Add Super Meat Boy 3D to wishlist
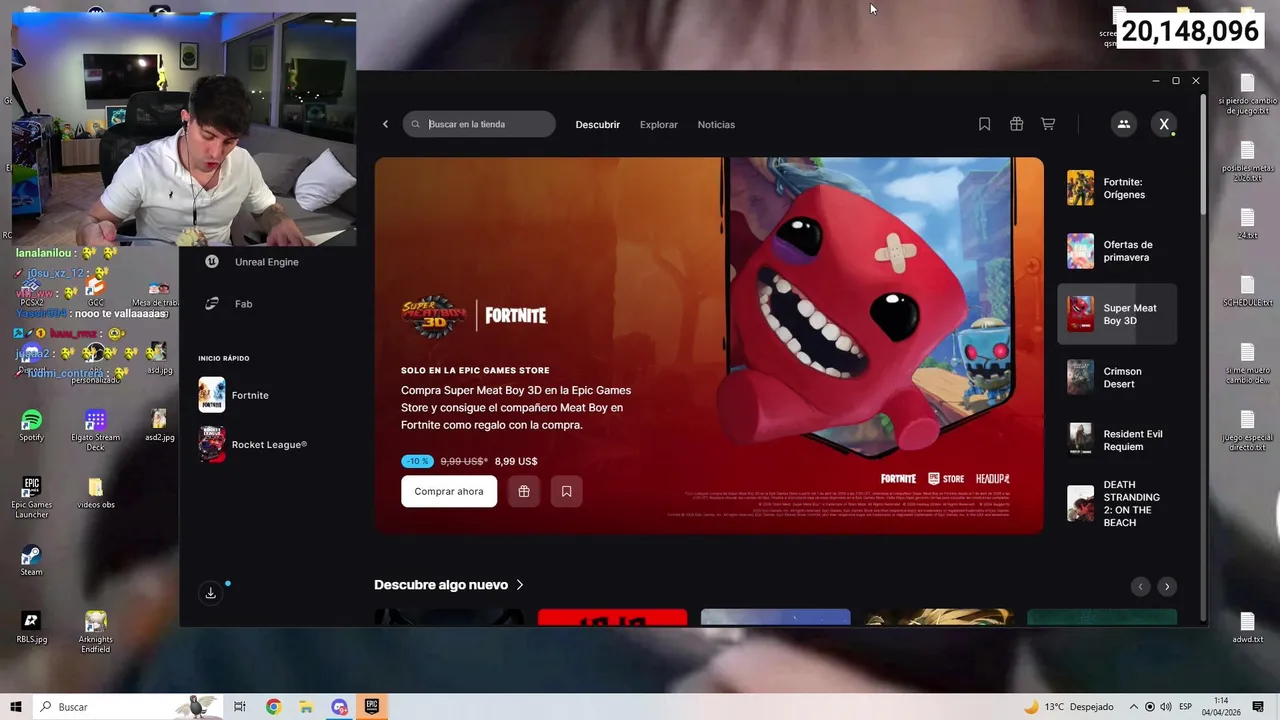The height and width of the screenshot is (720, 1280). pos(566,491)
